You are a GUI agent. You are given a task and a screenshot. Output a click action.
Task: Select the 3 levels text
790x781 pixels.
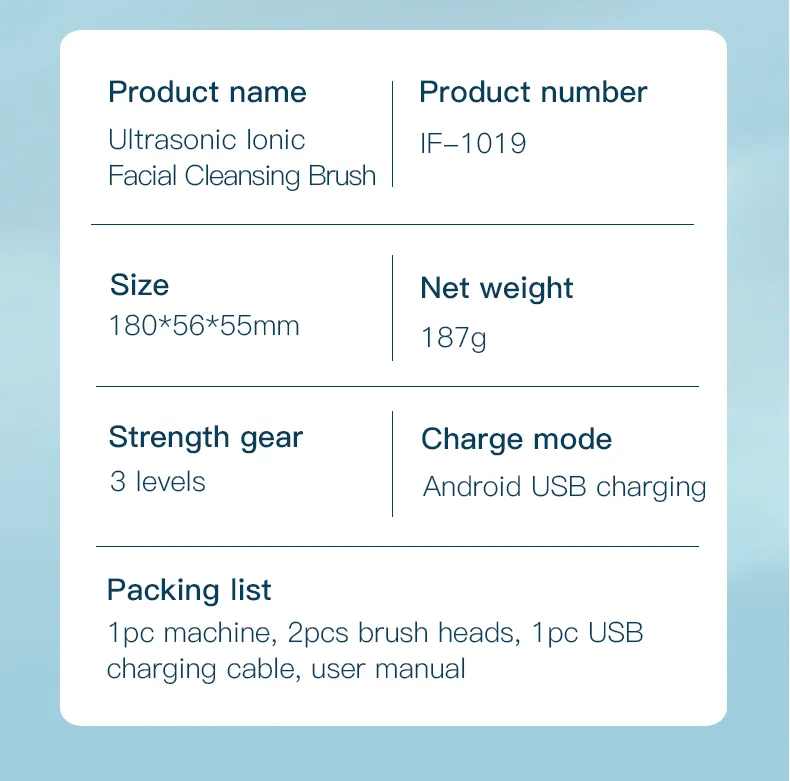pos(157,482)
